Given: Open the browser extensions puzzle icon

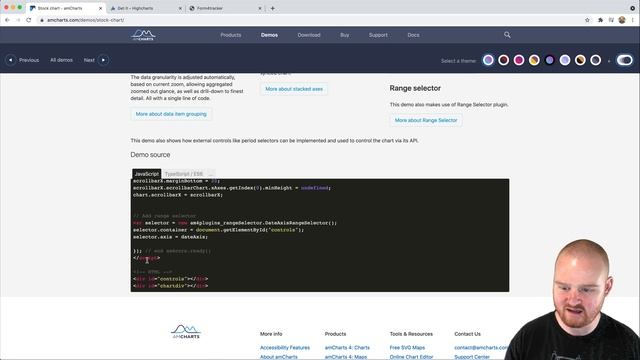Looking at the screenshot, I should tap(600, 20).
